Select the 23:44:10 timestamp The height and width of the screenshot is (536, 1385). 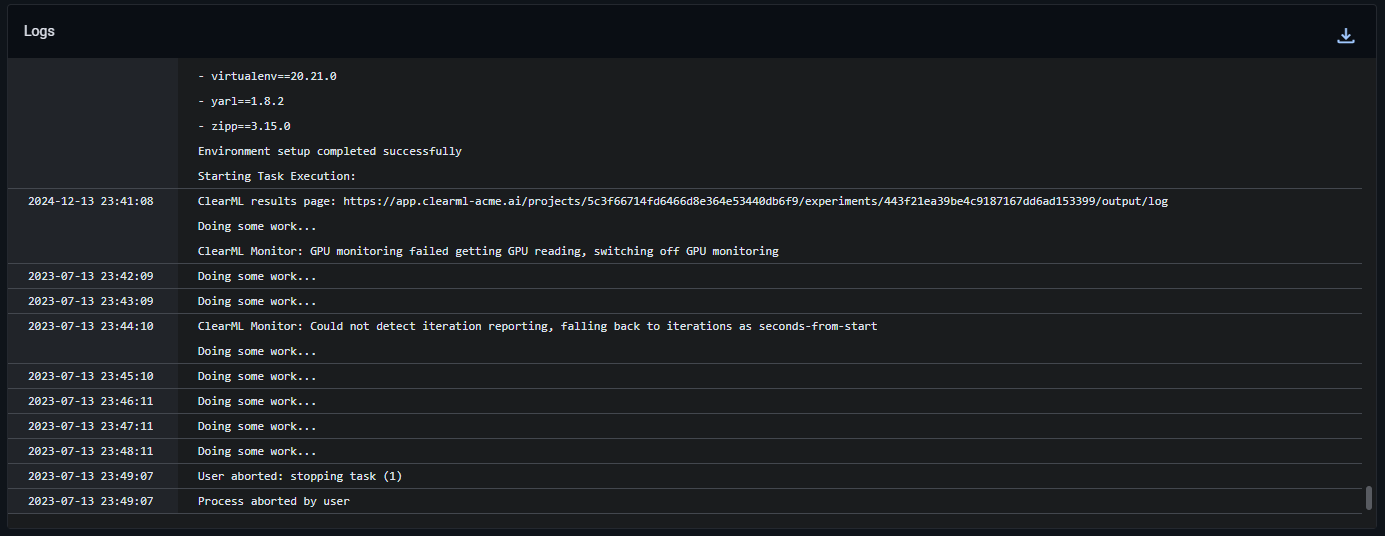point(90,326)
